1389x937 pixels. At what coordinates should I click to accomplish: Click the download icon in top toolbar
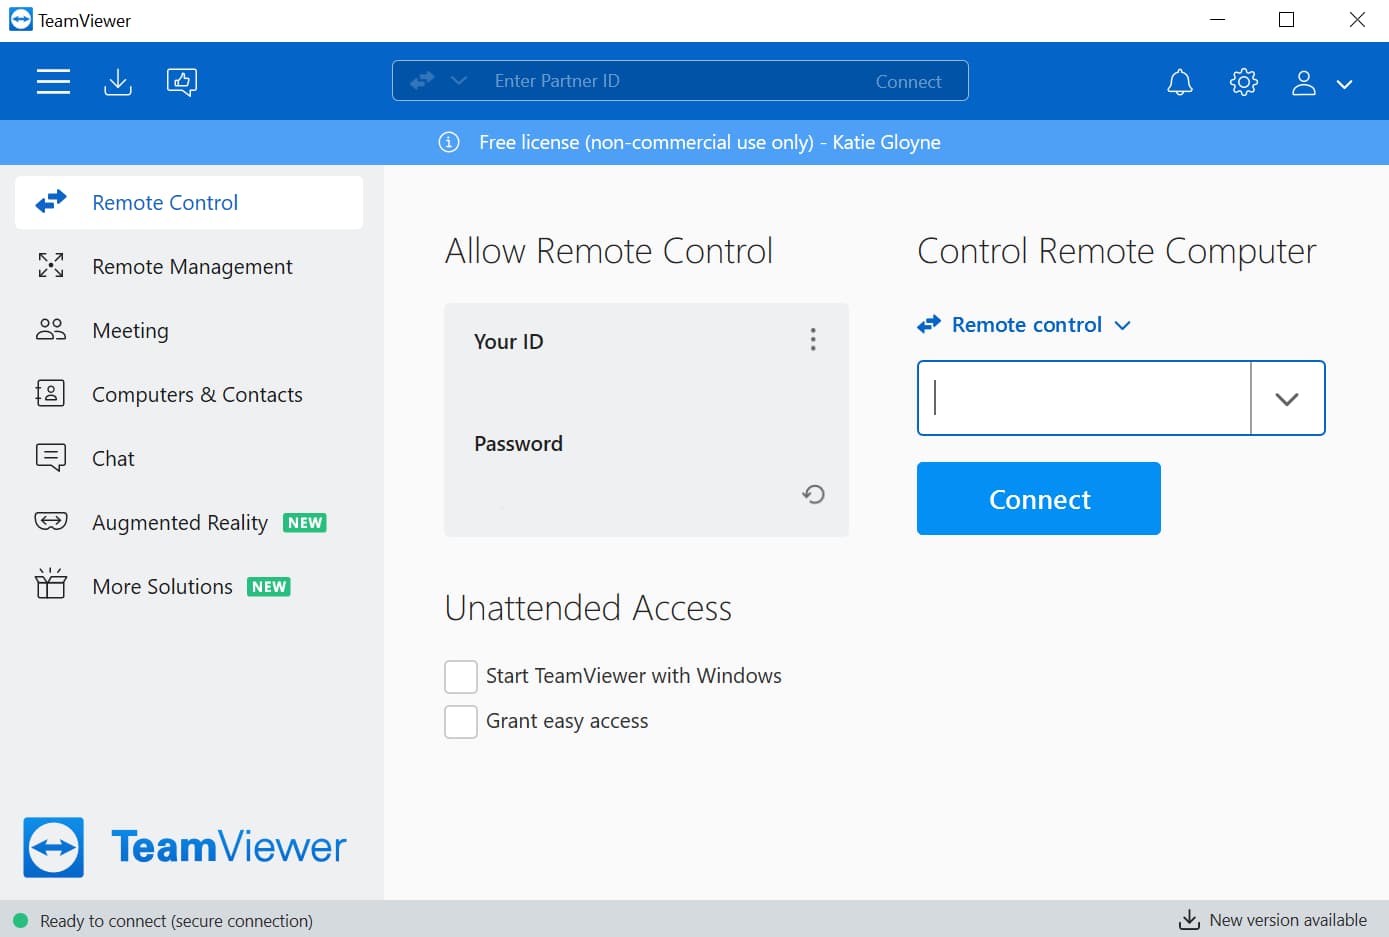coord(118,81)
